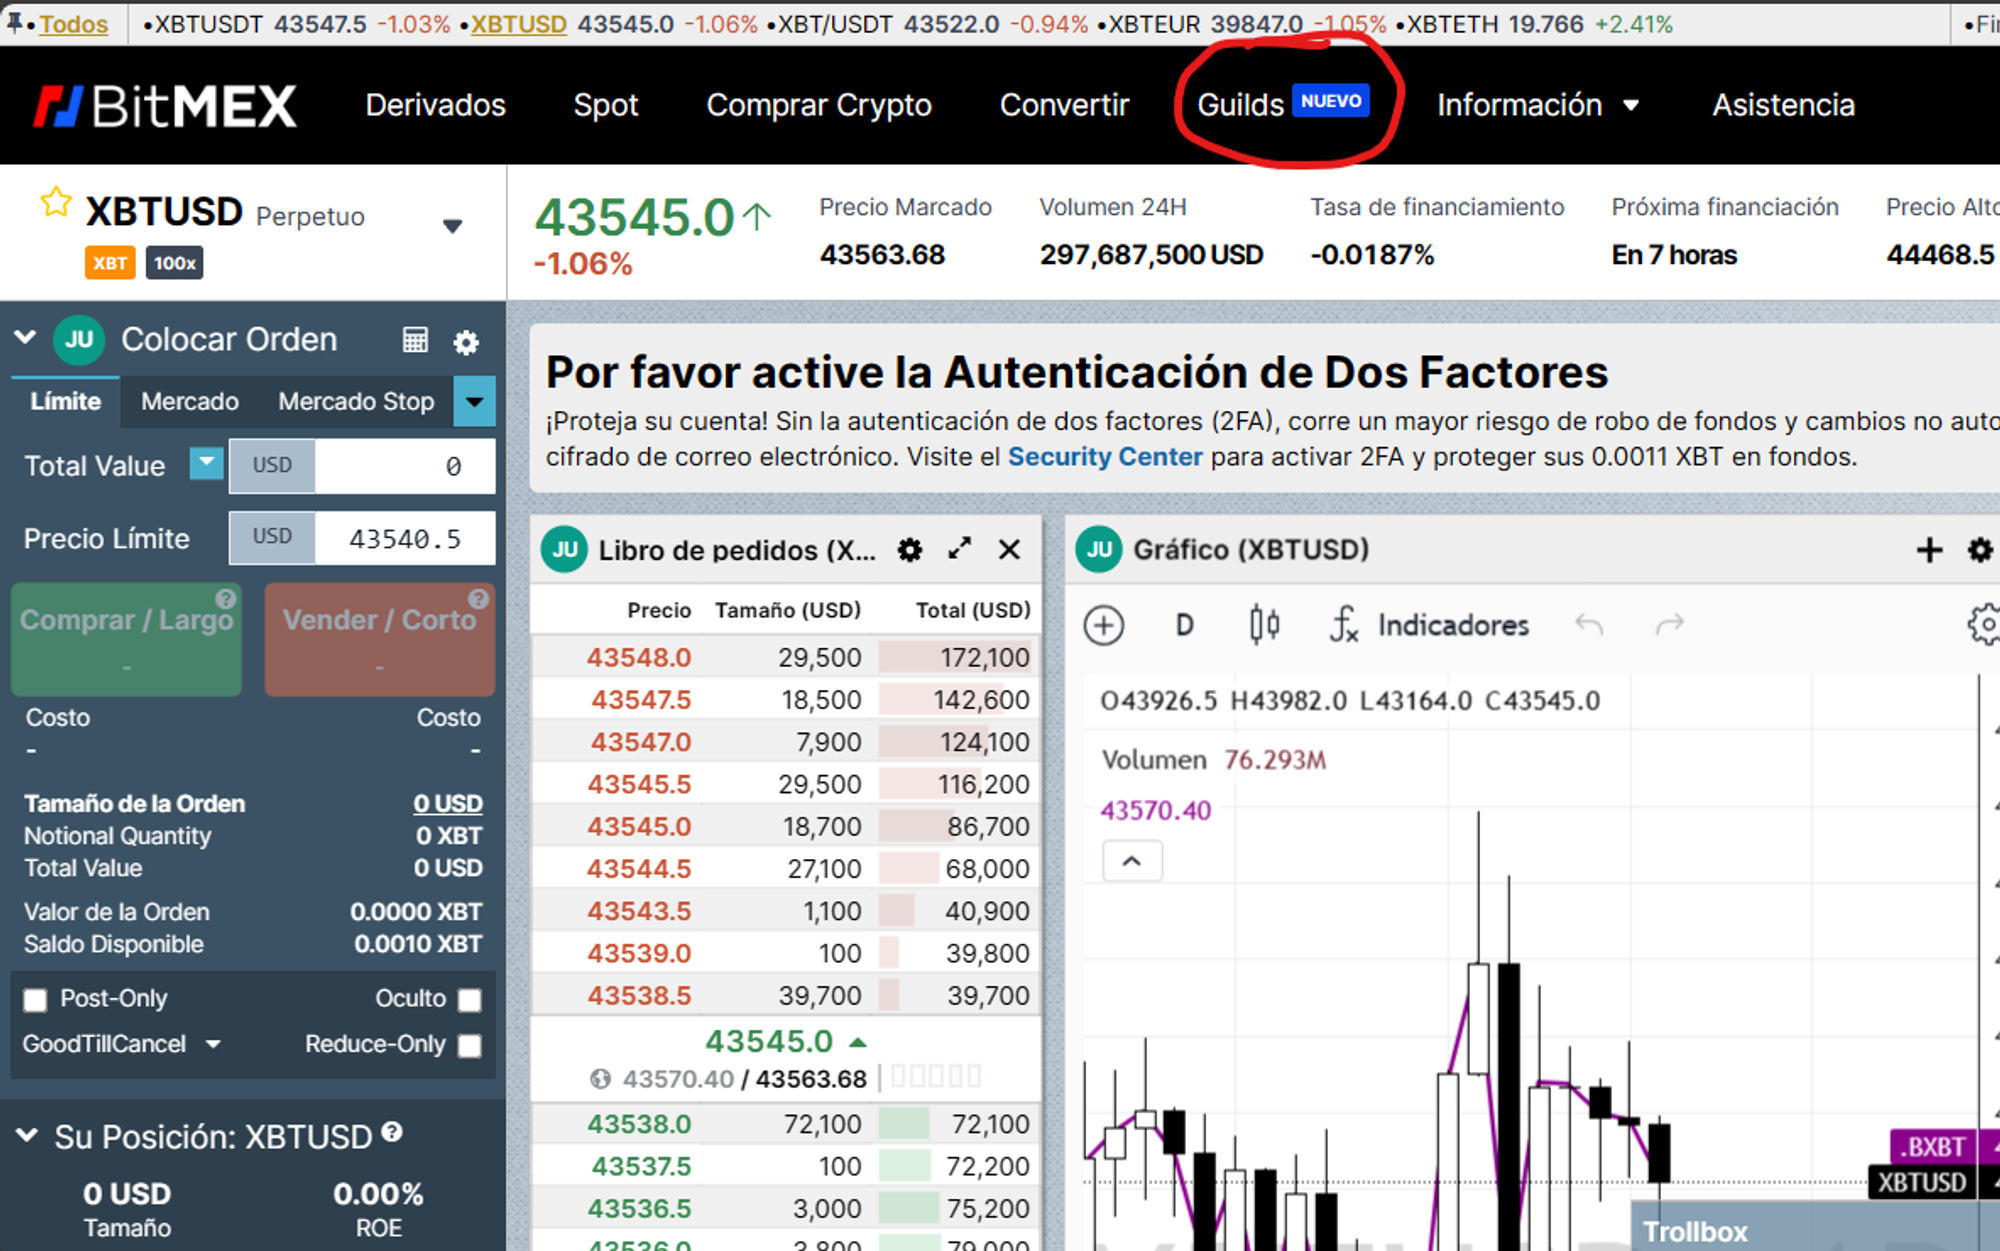The height and width of the screenshot is (1251, 2000).
Task: Click ask price 43548.0 row
Action: (786, 657)
